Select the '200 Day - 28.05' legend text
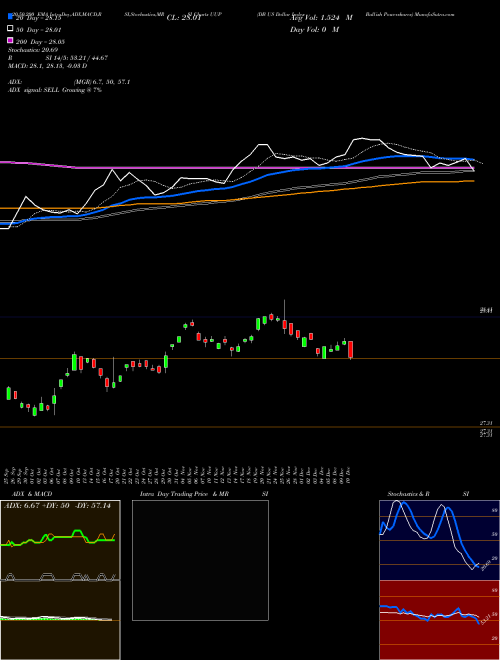Viewport: 500px width, 660px height. pyautogui.click(x=40, y=41)
